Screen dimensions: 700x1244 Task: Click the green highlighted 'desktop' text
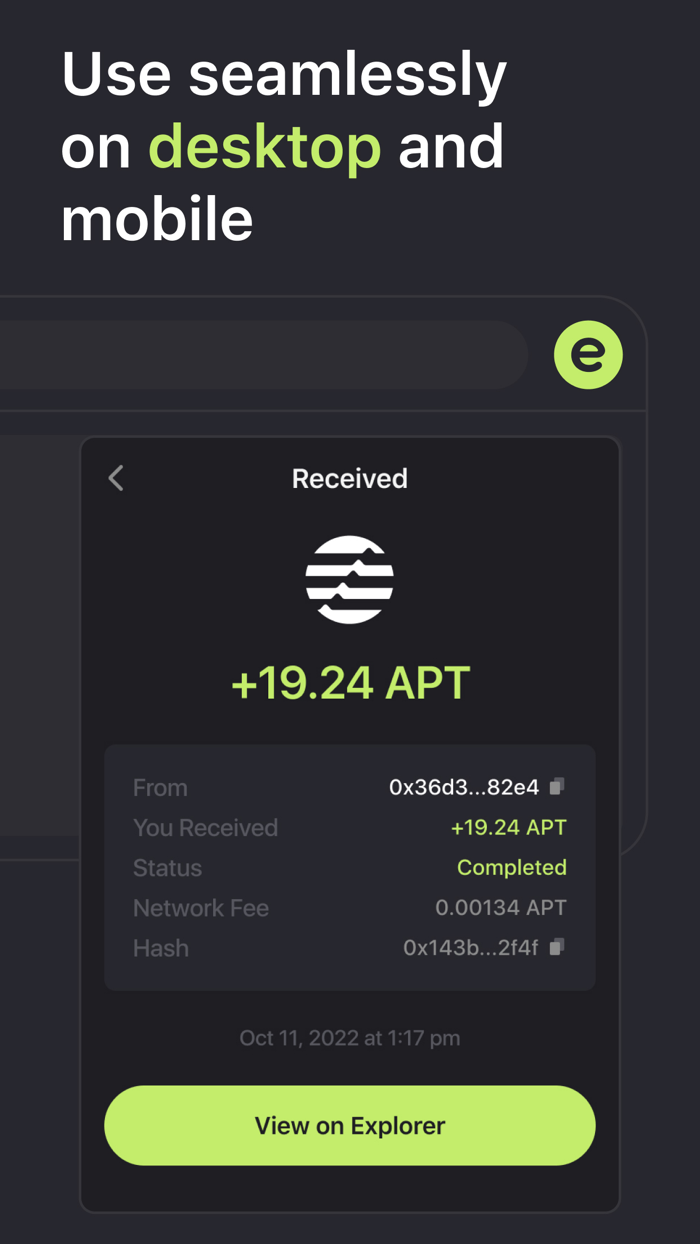(x=264, y=146)
